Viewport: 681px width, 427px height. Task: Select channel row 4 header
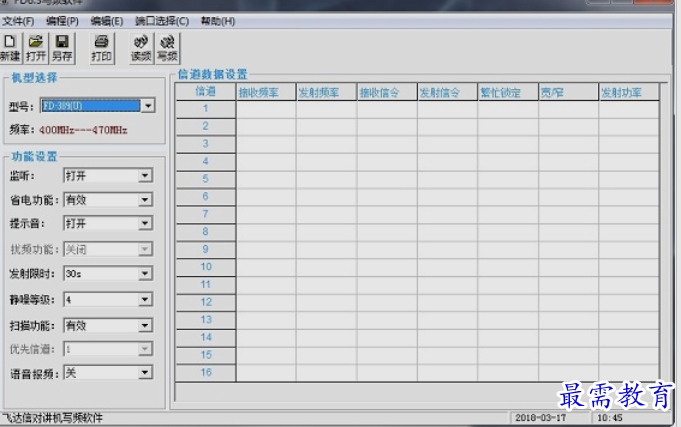point(206,162)
